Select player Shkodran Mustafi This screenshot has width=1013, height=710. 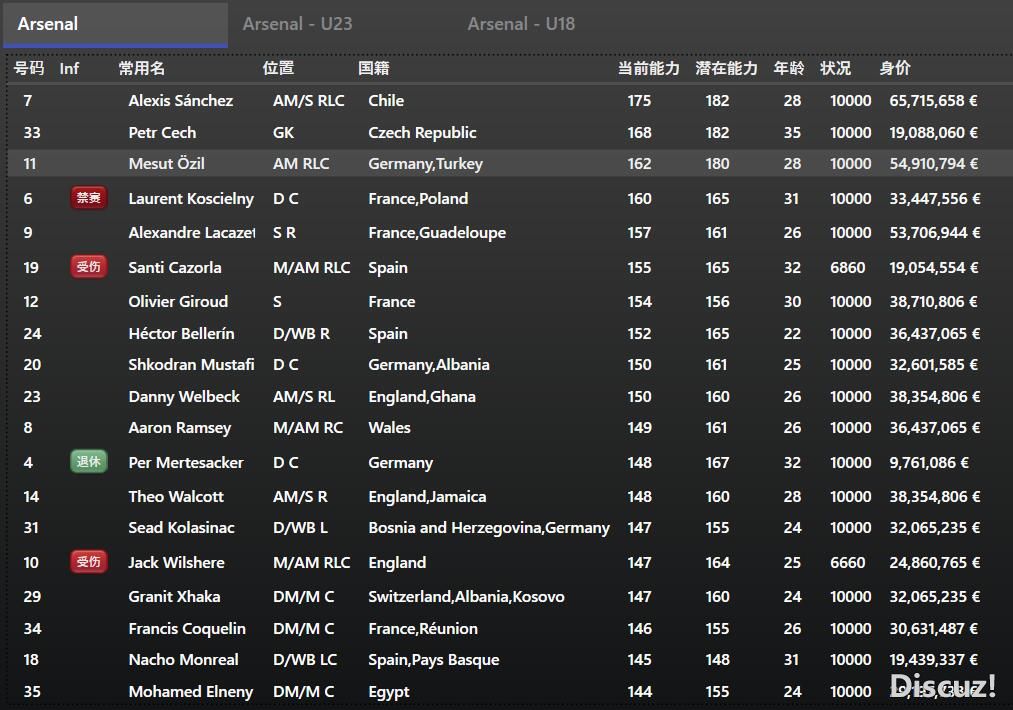pos(191,364)
